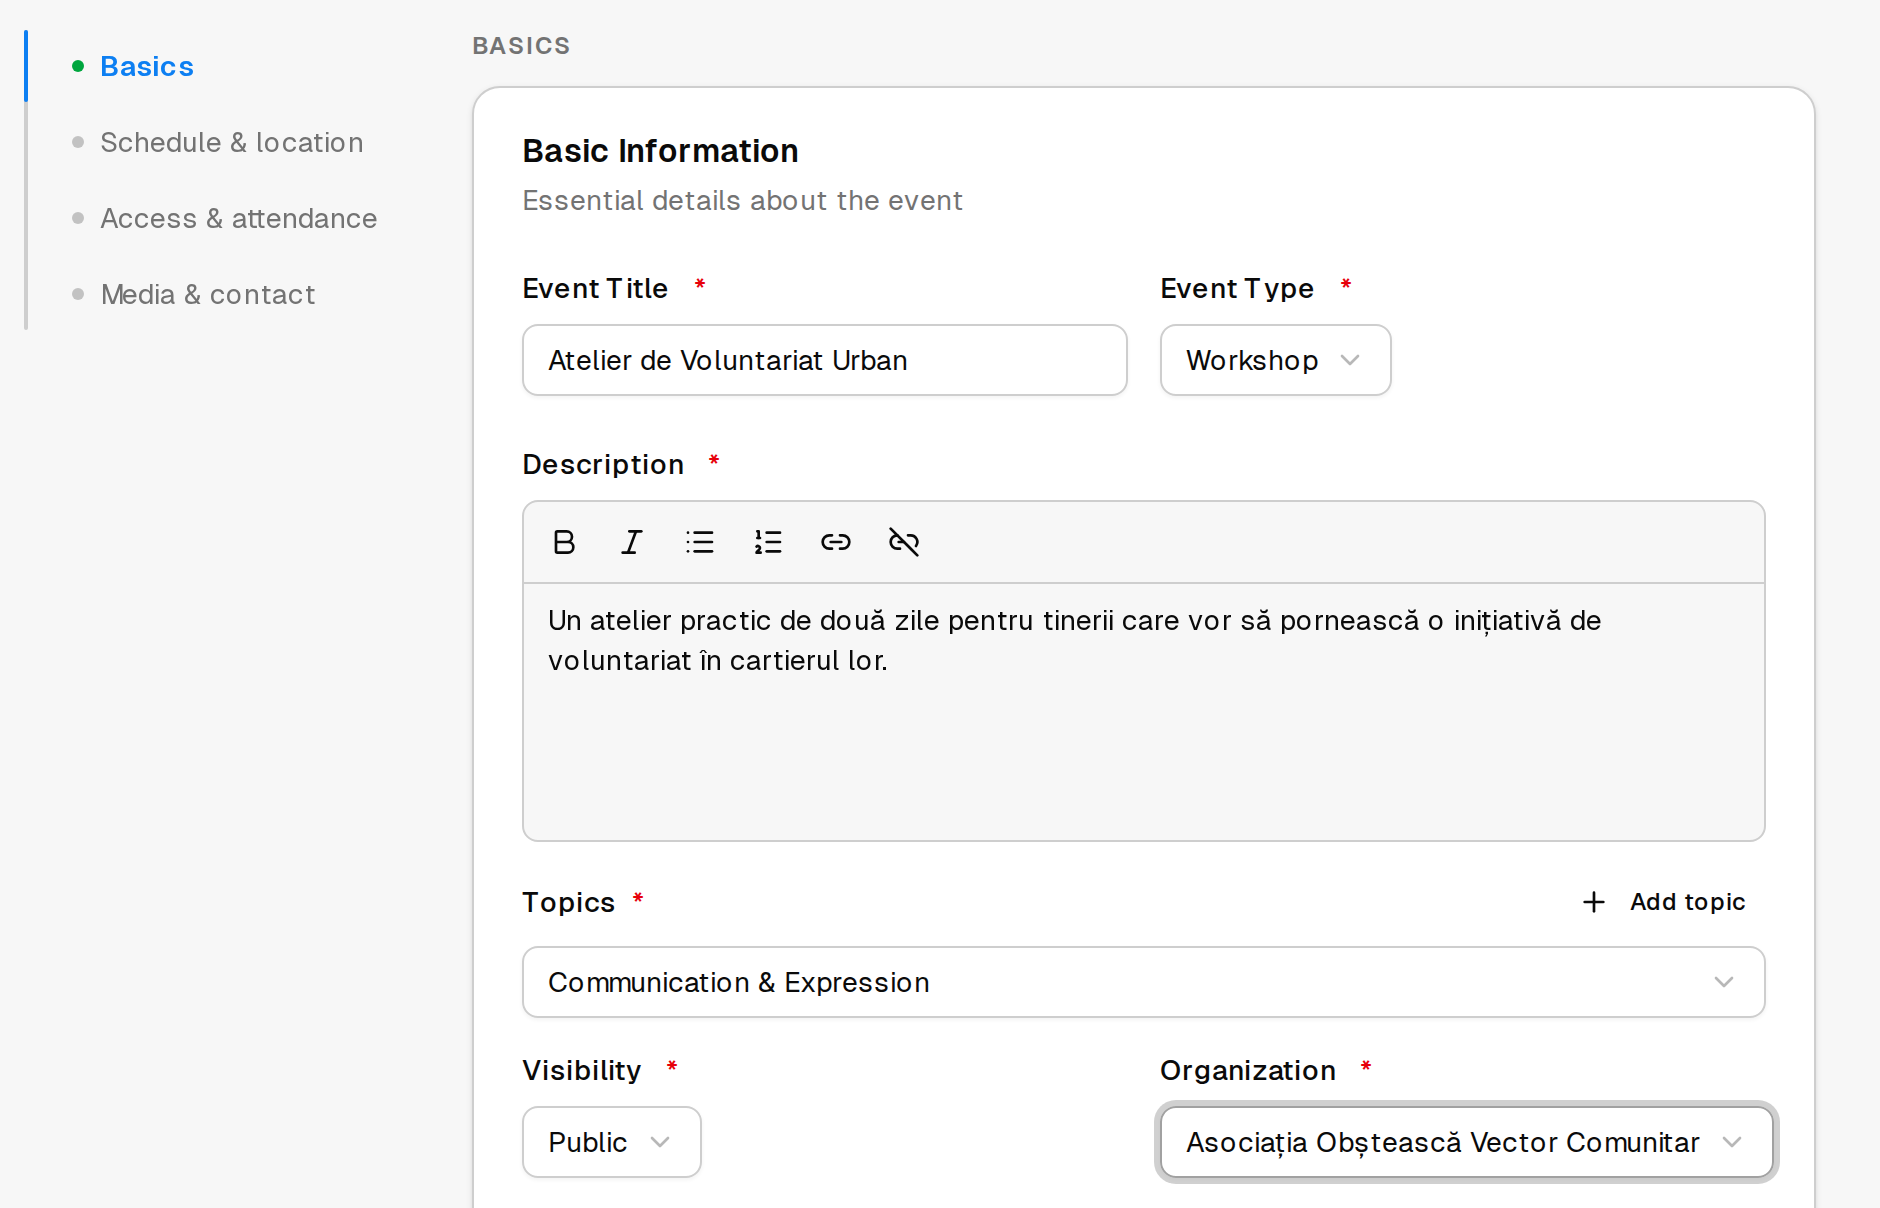Click the Basic Information heading

click(x=660, y=151)
